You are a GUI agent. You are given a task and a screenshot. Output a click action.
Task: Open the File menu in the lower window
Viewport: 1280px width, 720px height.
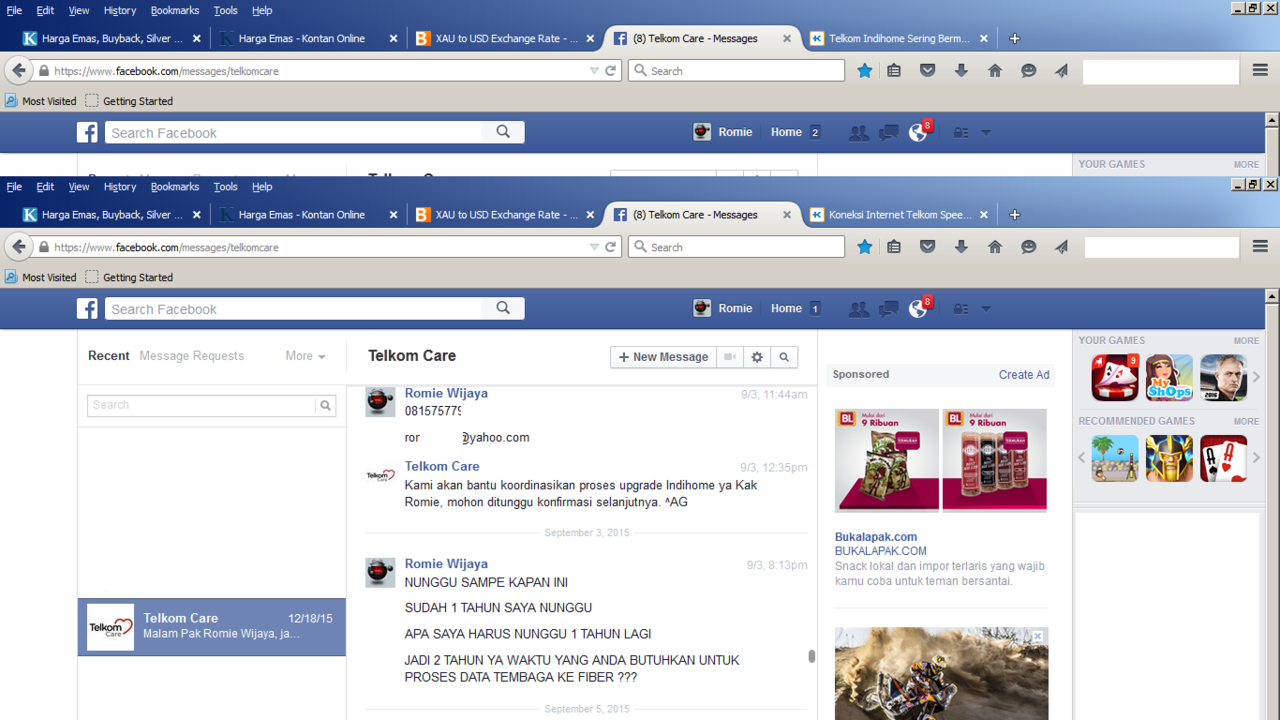(x=14, y=187)
